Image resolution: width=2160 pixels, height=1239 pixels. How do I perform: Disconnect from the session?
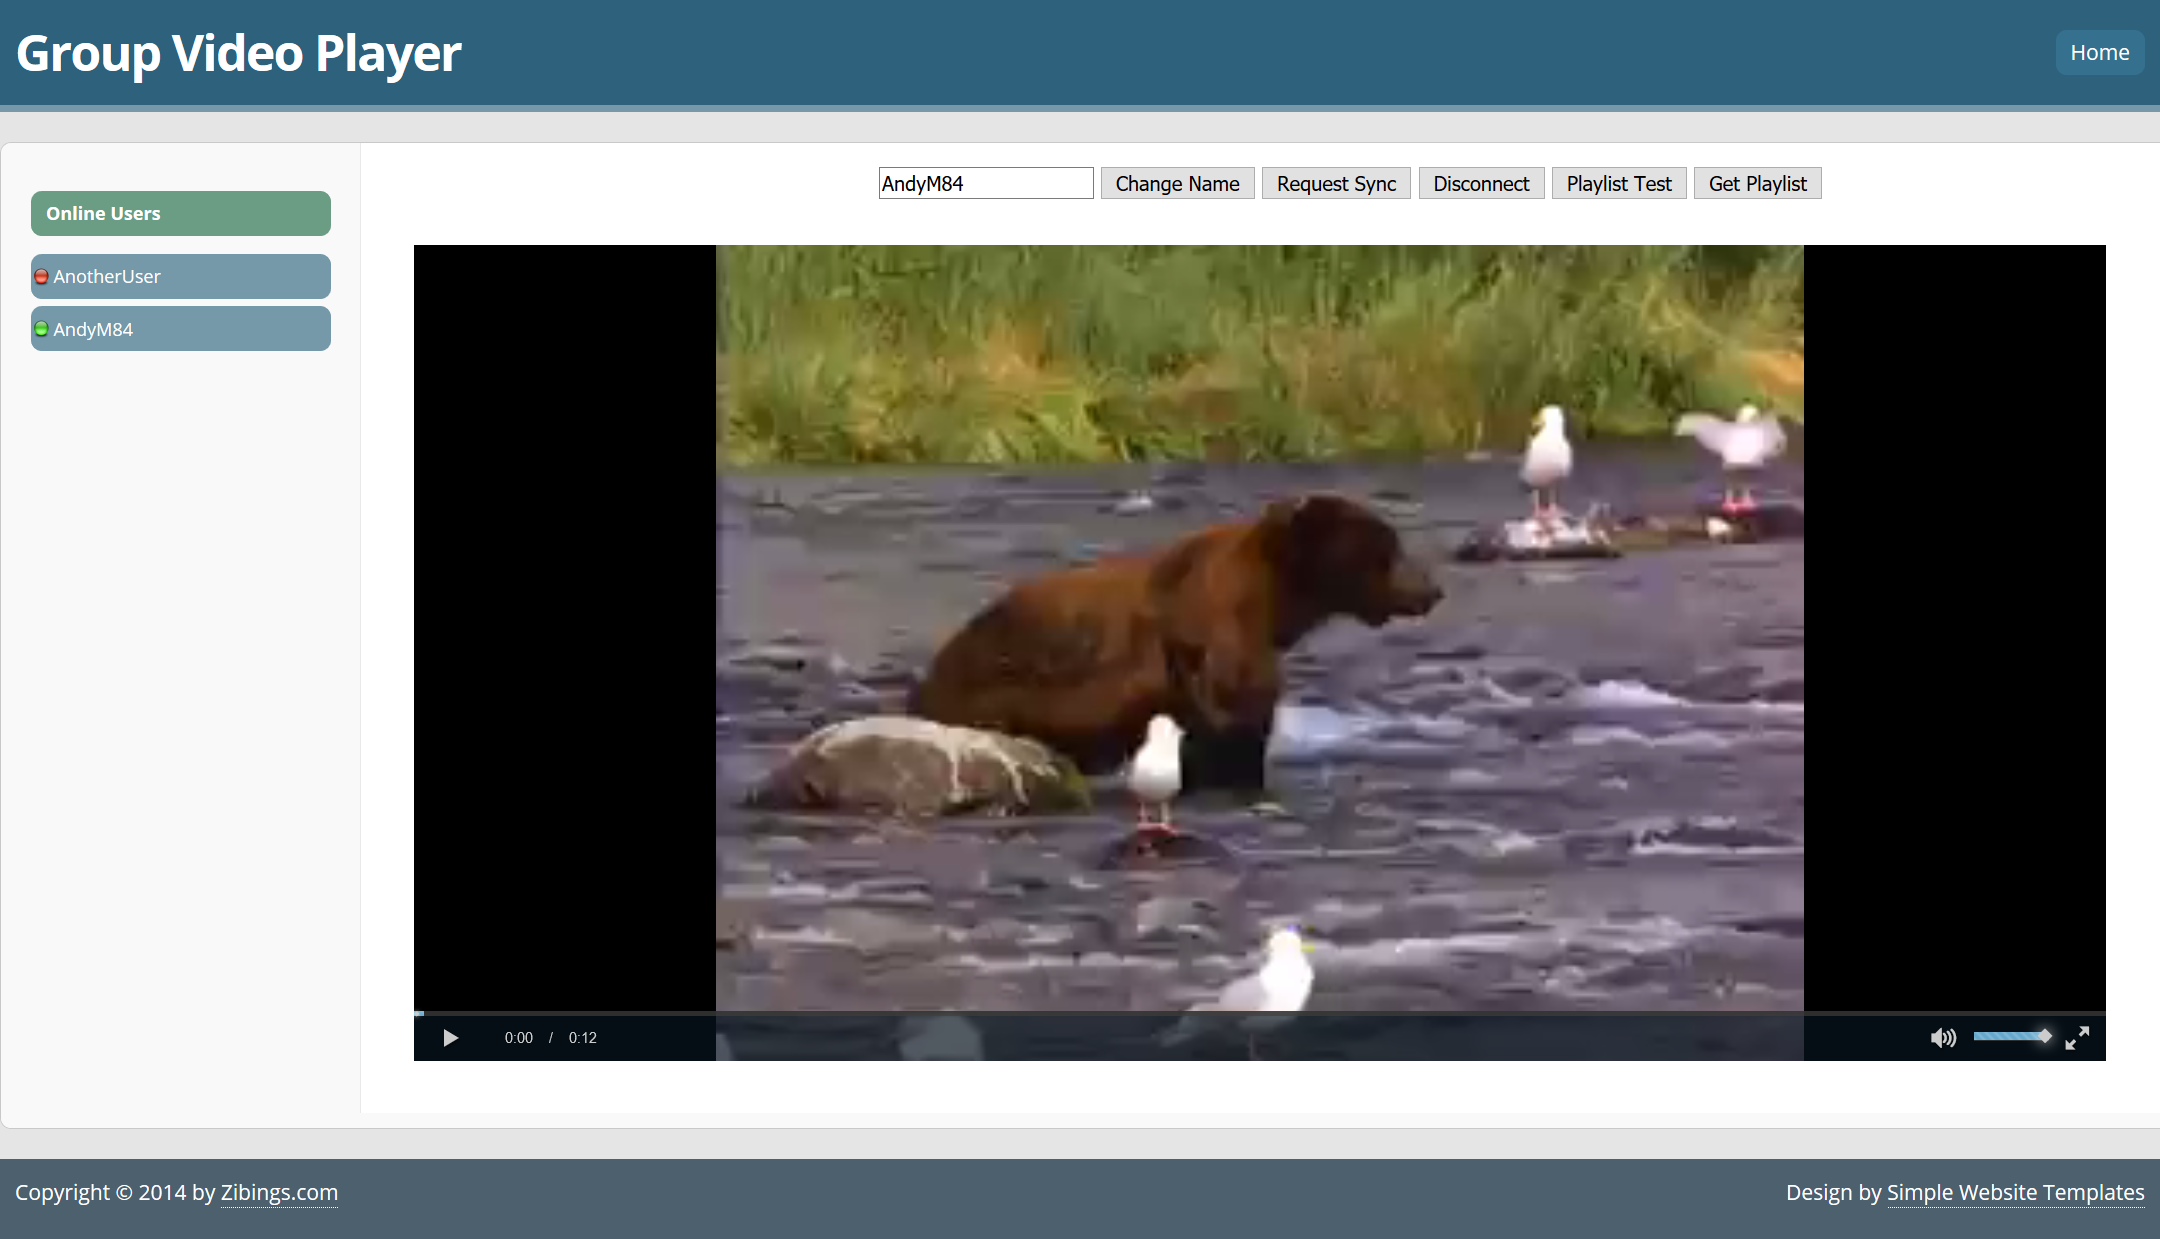[1481, 184]
